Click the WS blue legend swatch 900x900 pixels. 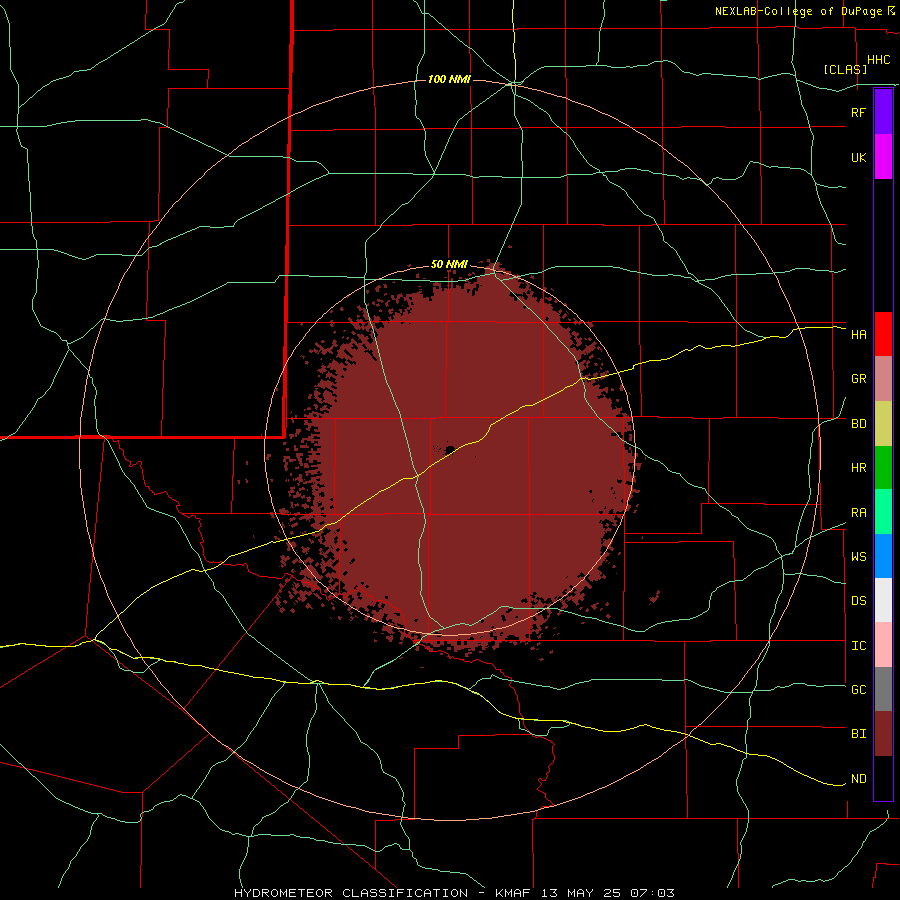[883, 556]
